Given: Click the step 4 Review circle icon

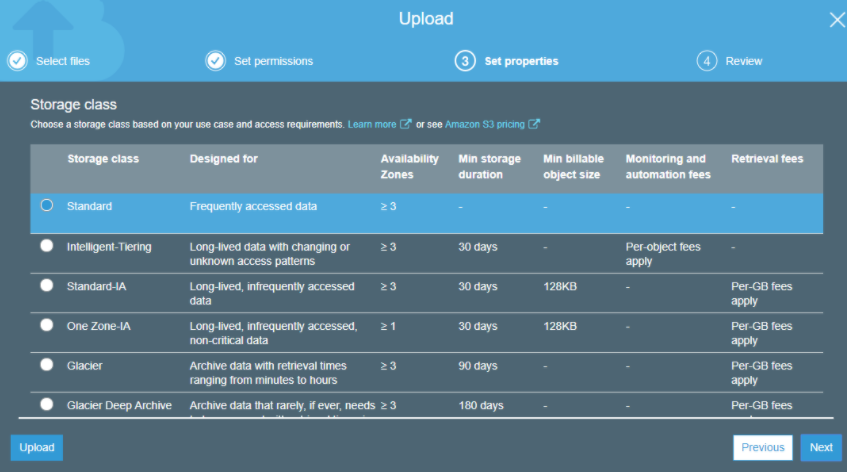Looking at the screenshot, I should (707, 61).
